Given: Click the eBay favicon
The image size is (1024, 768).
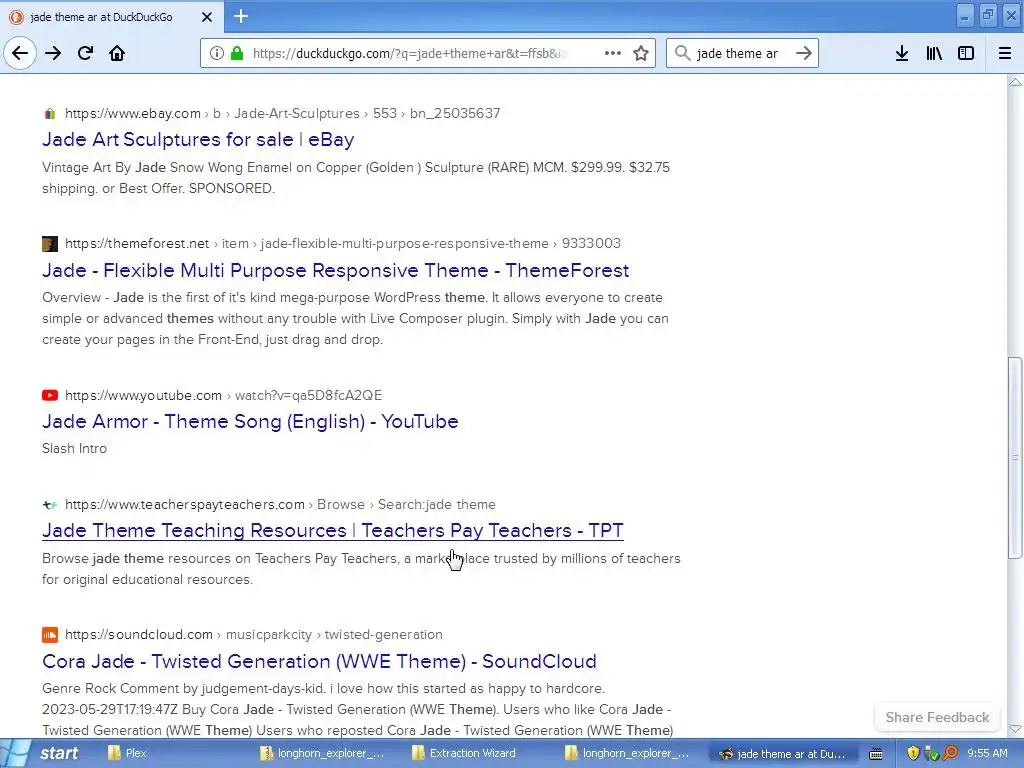Looking at the screenshot, I should [x=50, y=114].
